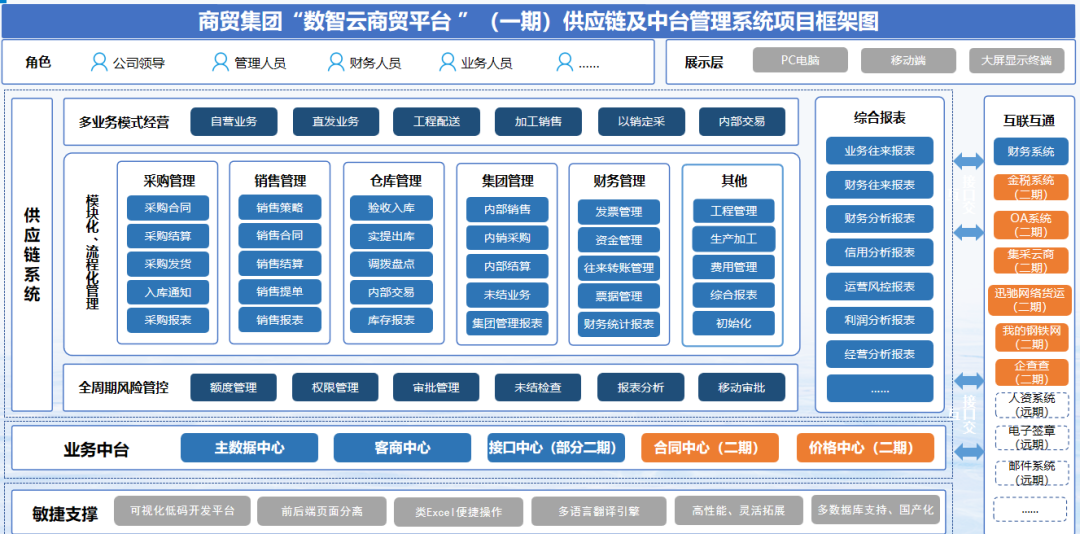1080x534 pixels.
Task: Select the 信用分析报表 report
Action: [880, 252]
